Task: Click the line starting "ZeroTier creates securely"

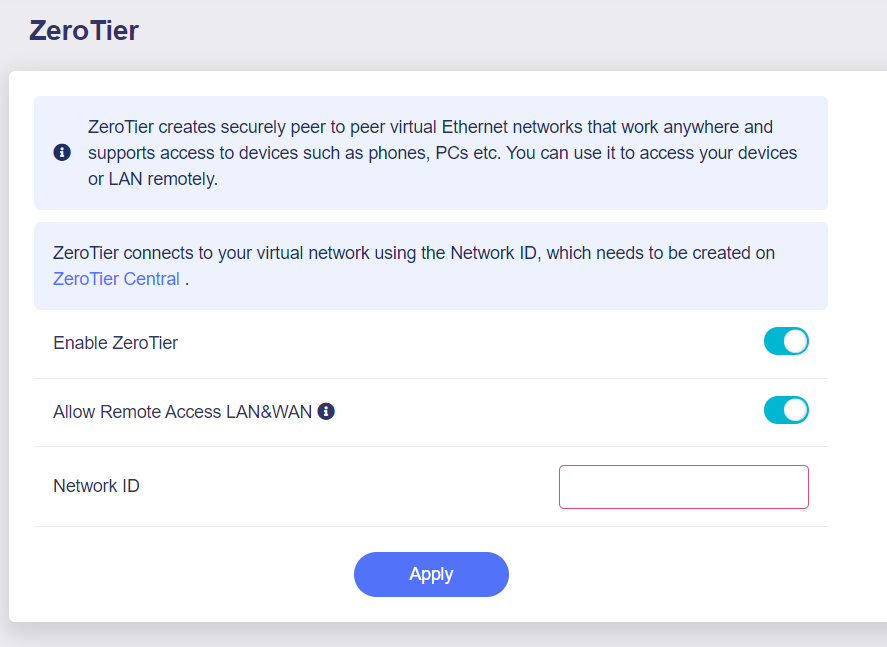Action: click(430, 127)
